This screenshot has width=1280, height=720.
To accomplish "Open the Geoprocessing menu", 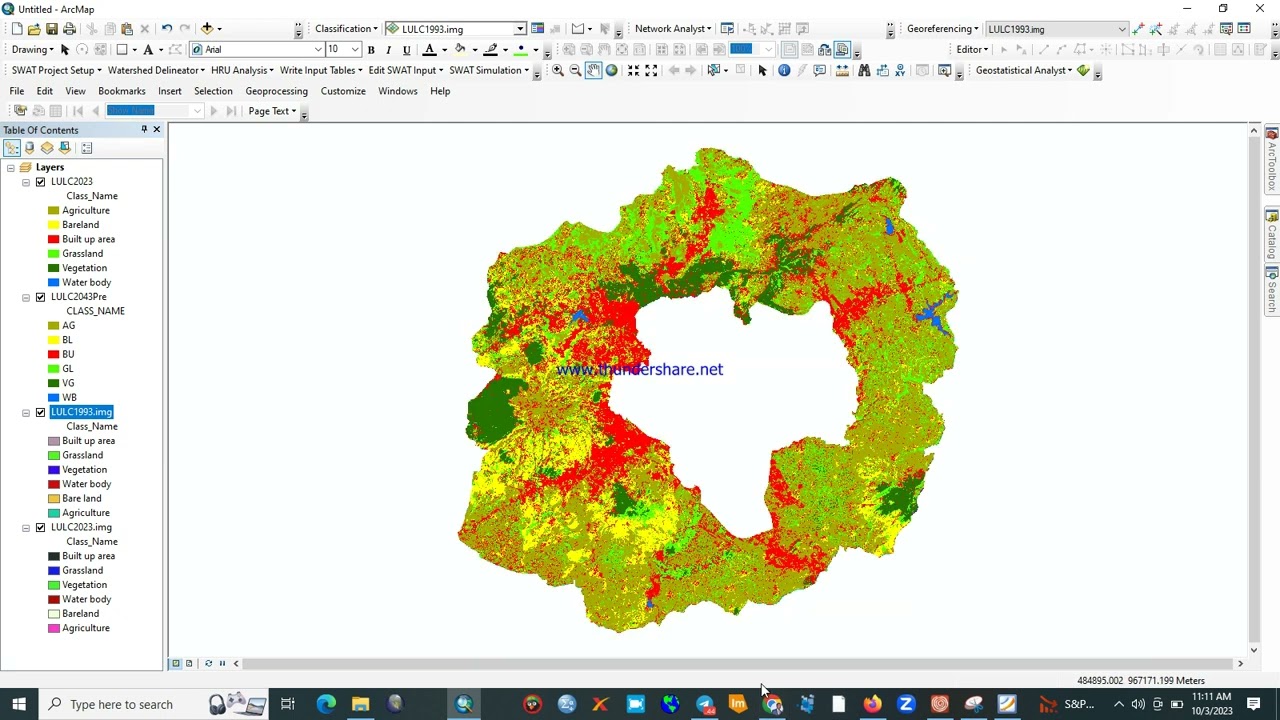I will tap(276, 91).
